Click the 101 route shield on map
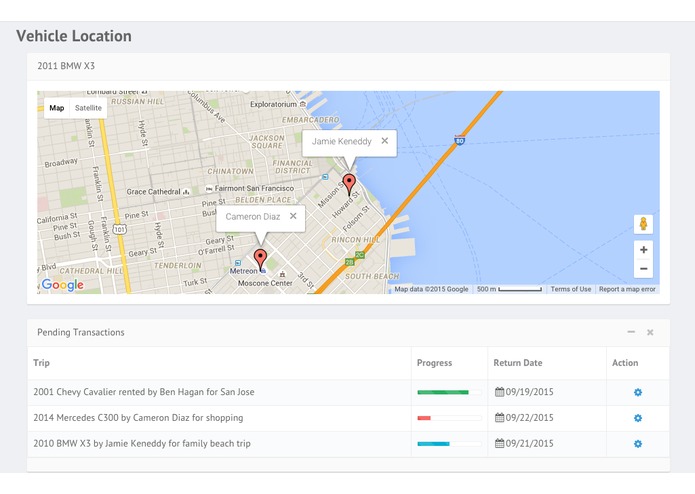 (x=119, y=229)
